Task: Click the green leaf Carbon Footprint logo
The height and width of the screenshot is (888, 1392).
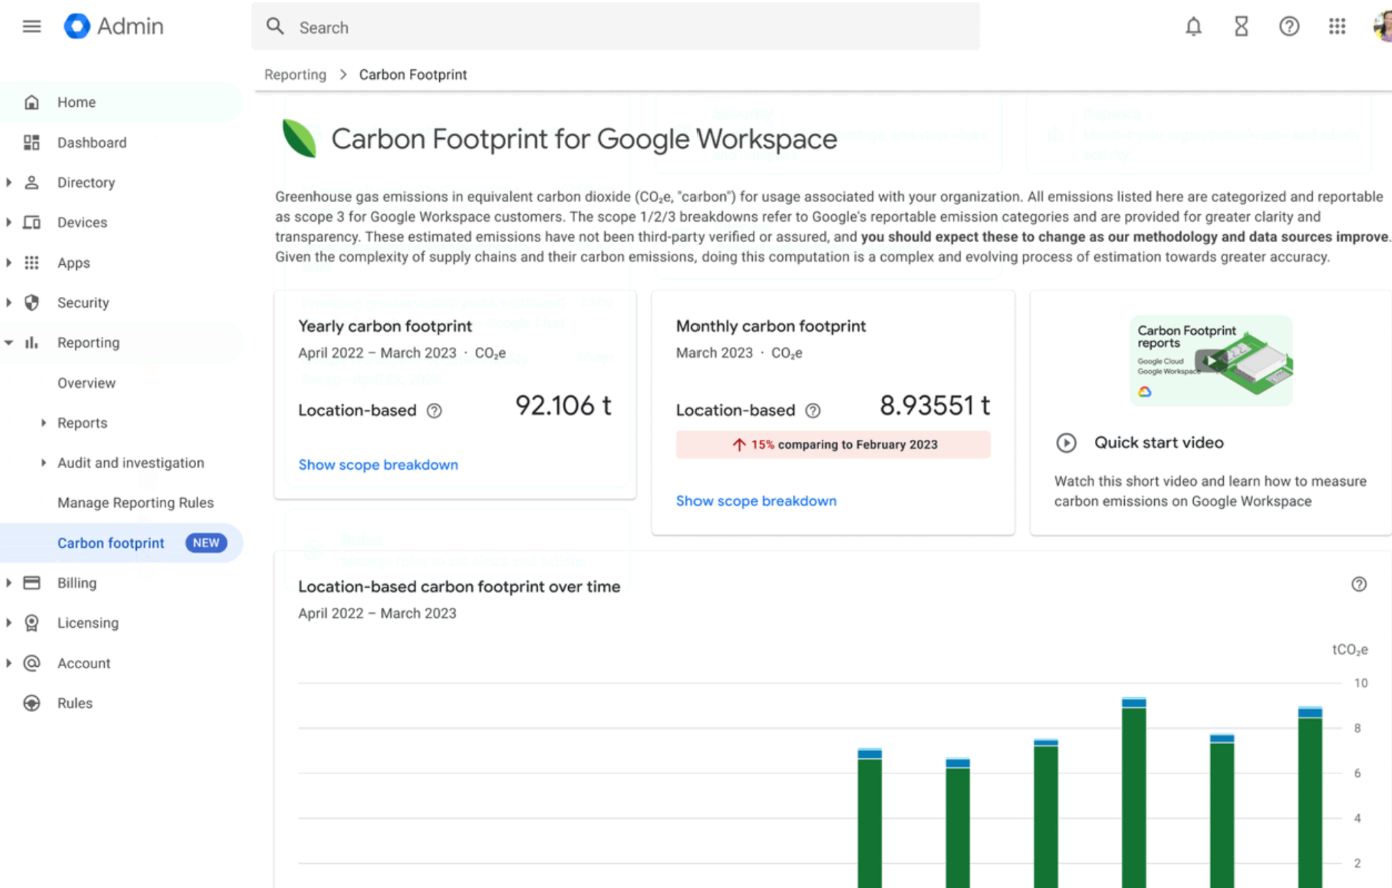Action: pos(298,138)
